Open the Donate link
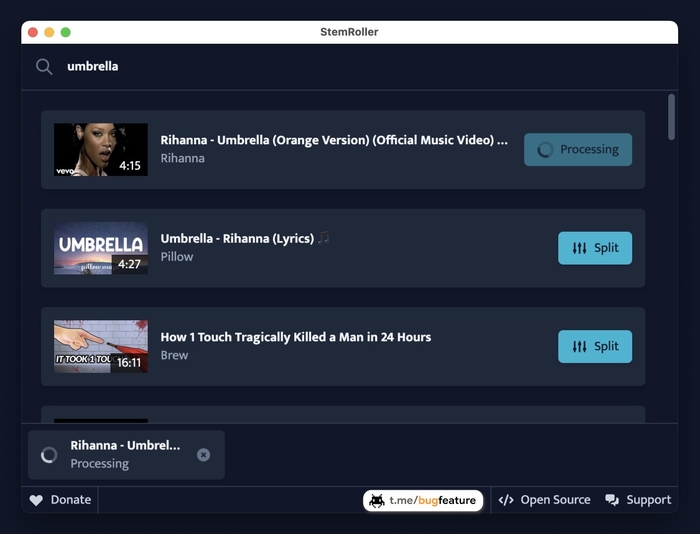 [x=60, y=500]
